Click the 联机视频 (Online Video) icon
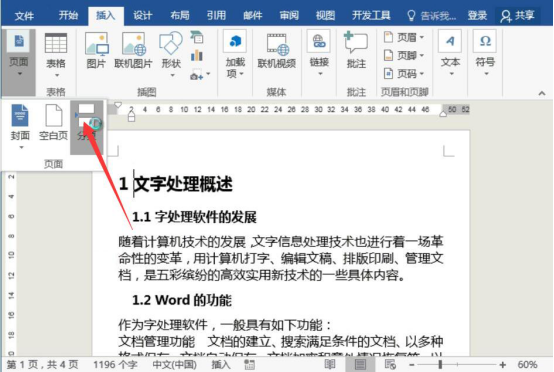 point(276,51)
